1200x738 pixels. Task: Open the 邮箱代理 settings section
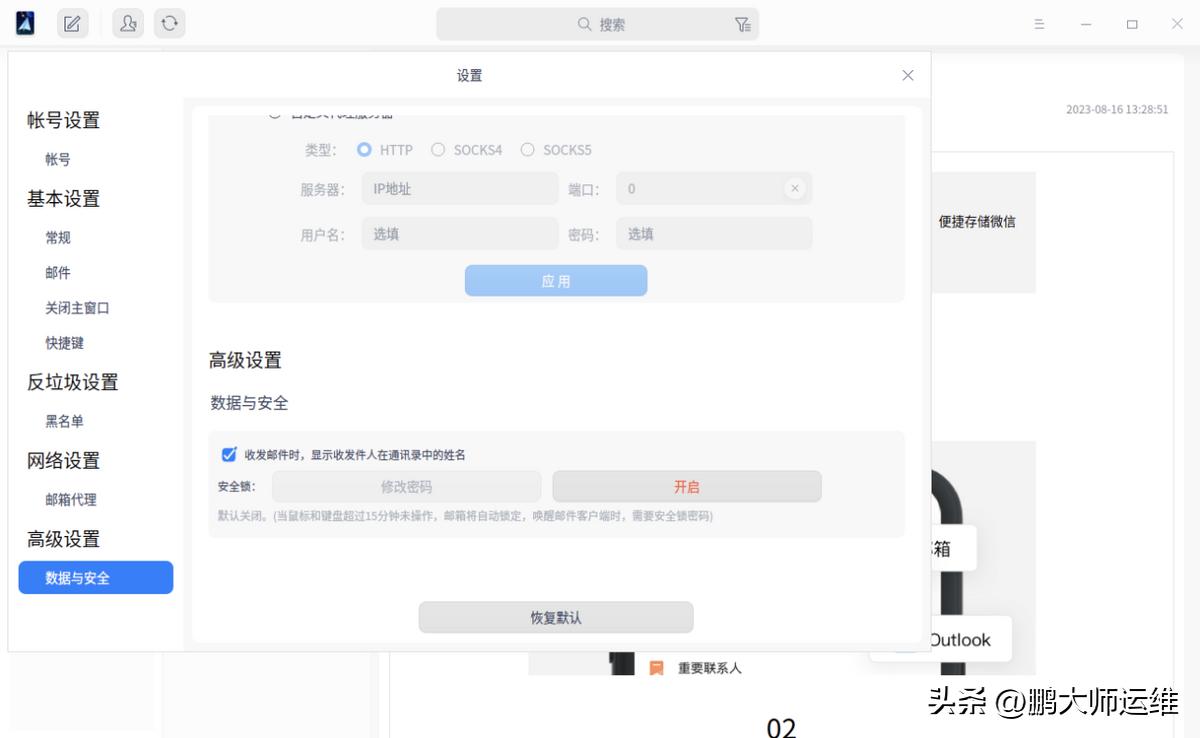71,499
